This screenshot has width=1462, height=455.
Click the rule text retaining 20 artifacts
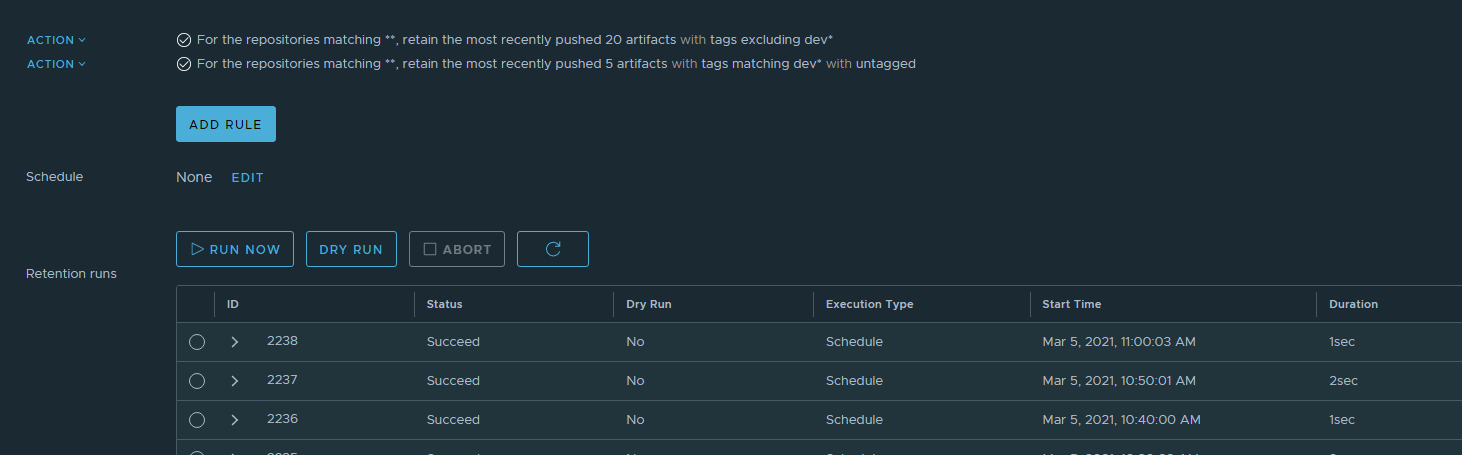[515, 40]
